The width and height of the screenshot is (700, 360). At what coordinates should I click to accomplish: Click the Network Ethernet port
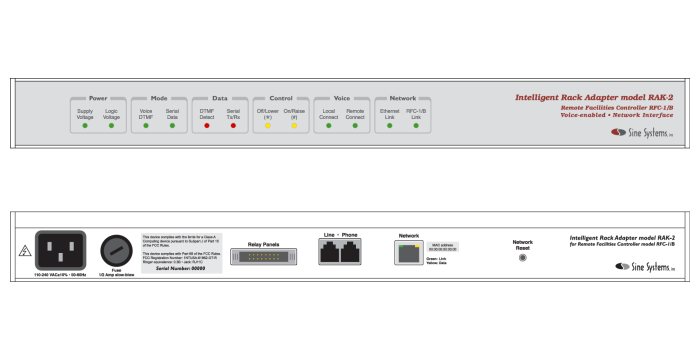coord(409,253)
